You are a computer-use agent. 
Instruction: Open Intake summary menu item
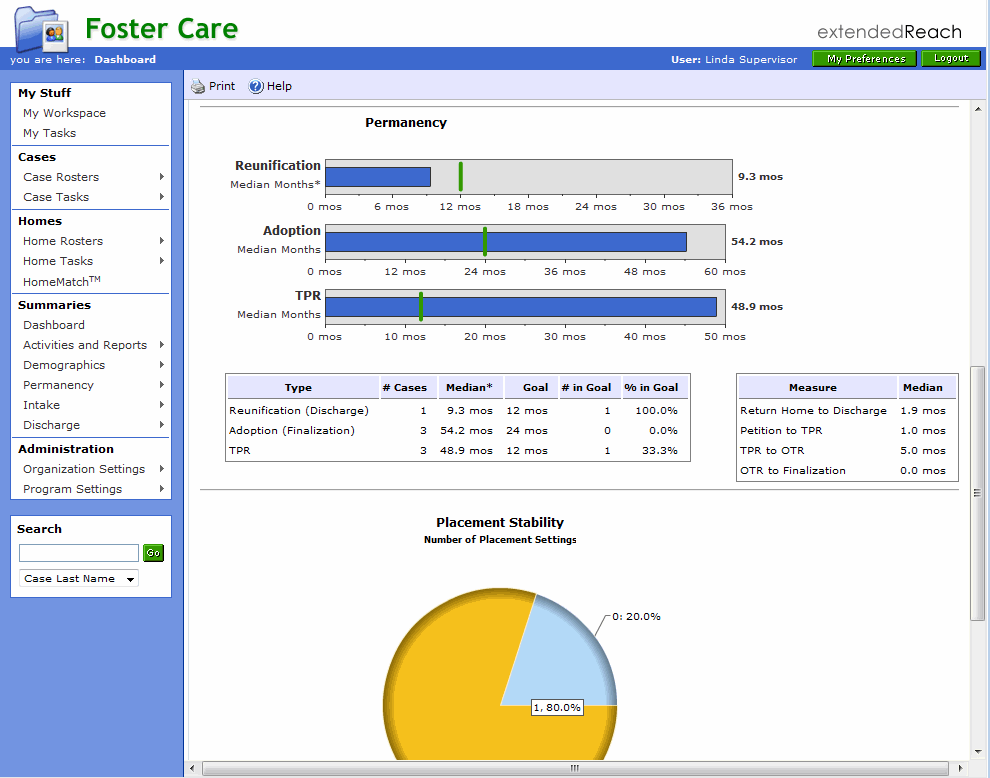[42, 405]
